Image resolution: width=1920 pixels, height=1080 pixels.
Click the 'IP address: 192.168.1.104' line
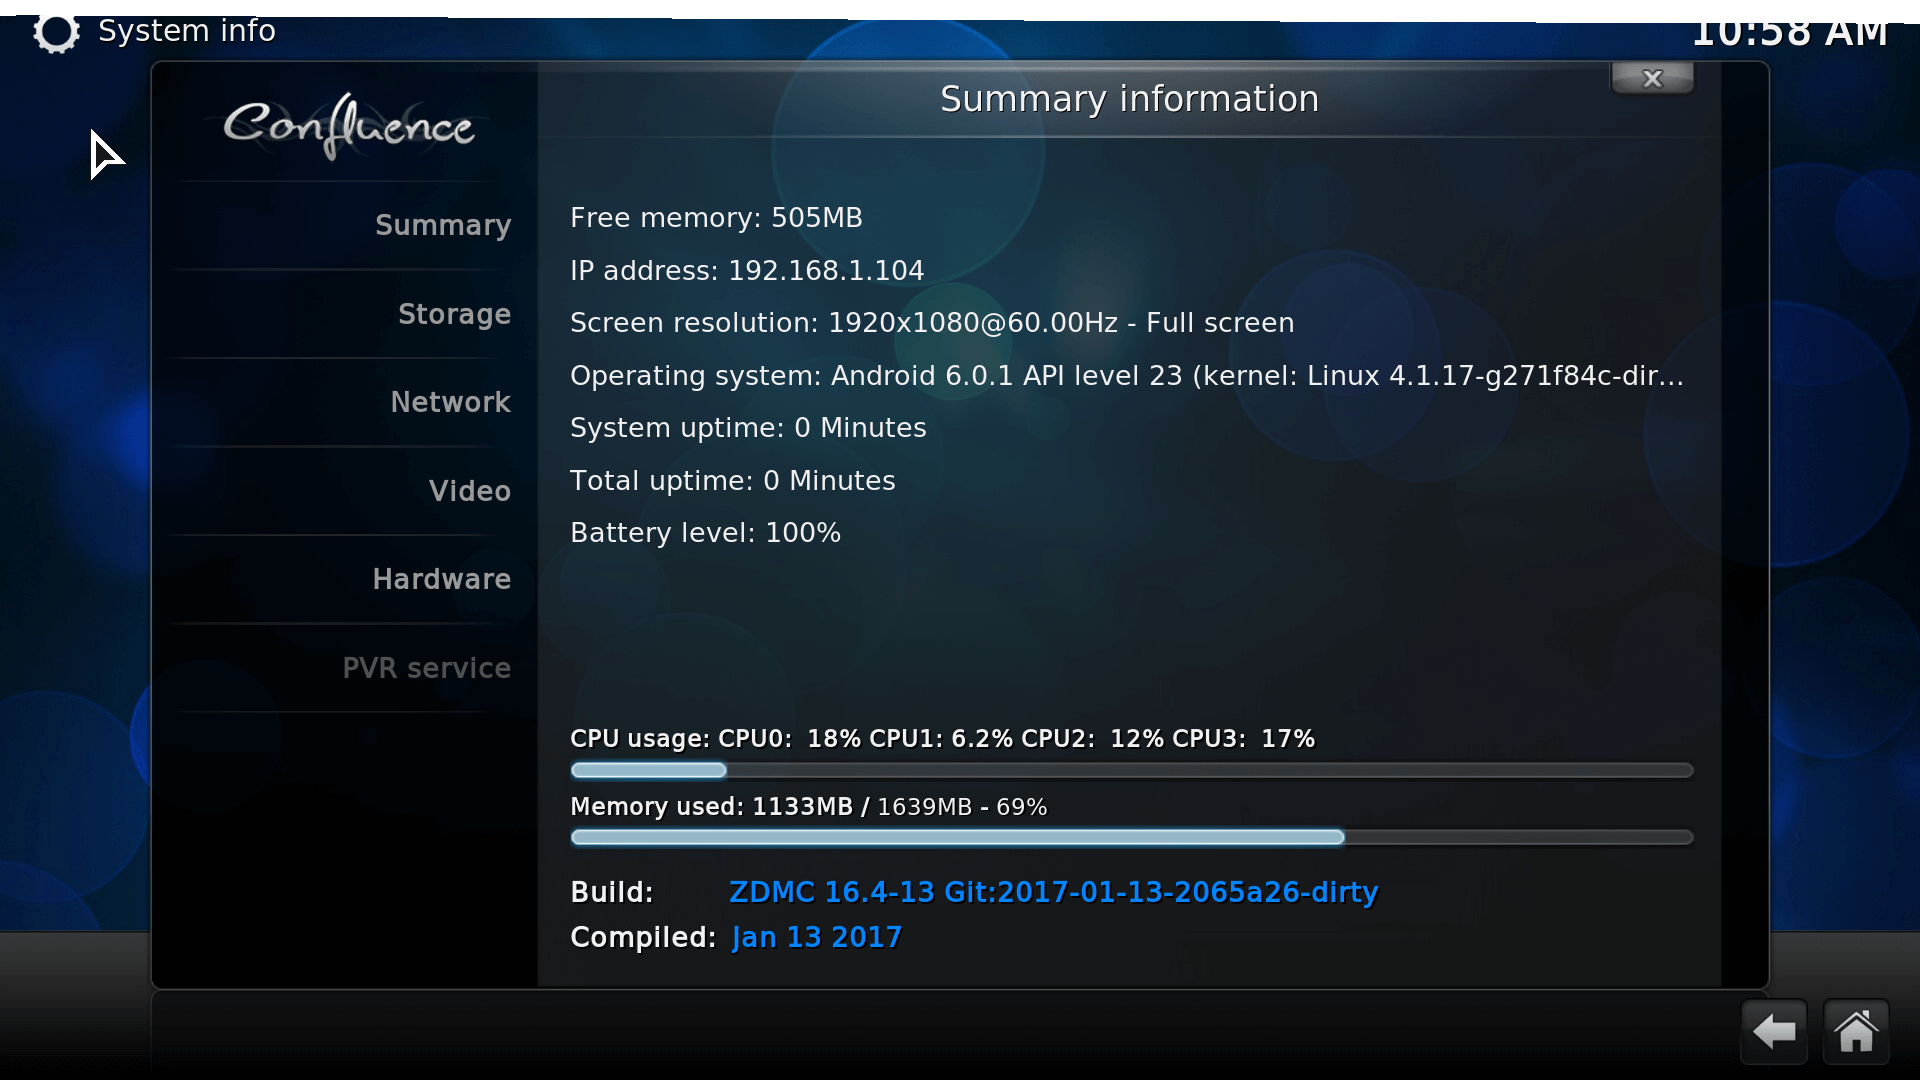click(747, 271)
